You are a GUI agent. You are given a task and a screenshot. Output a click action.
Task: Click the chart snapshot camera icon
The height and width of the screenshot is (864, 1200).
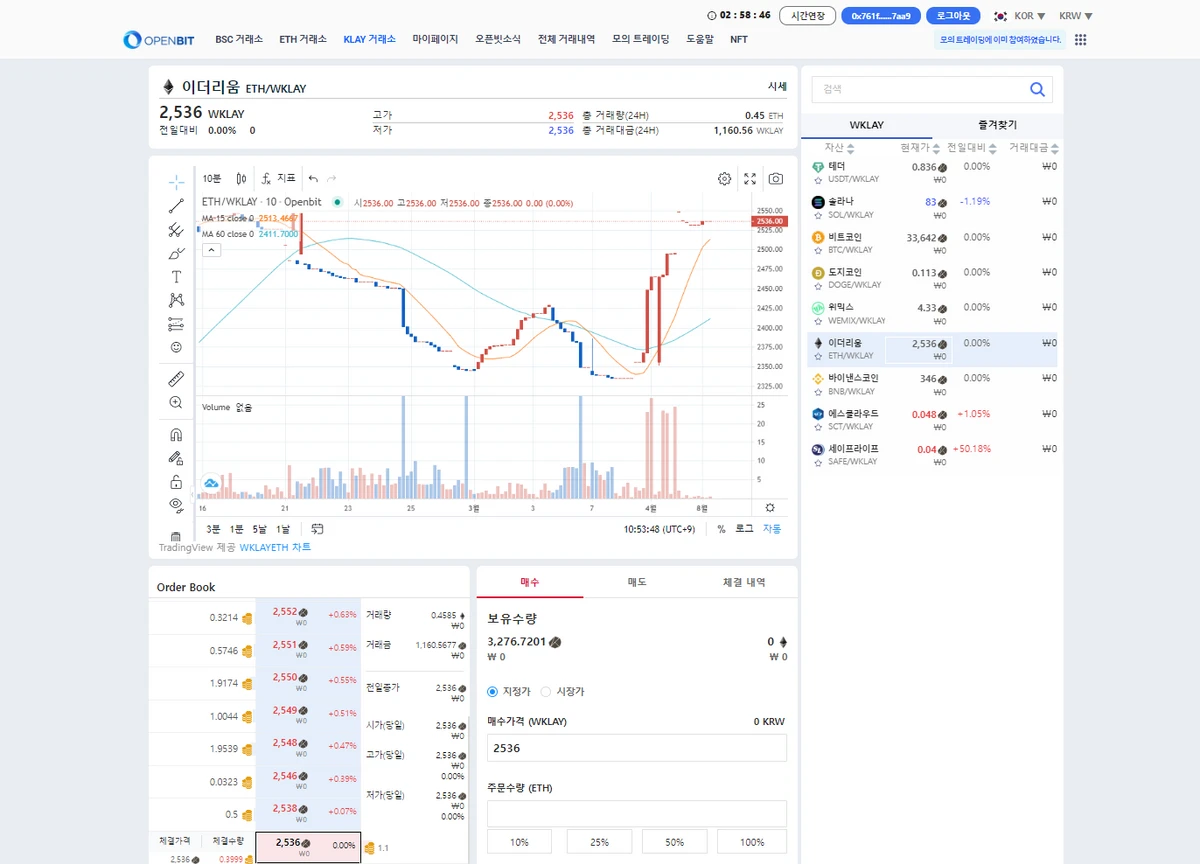[776, 179]
